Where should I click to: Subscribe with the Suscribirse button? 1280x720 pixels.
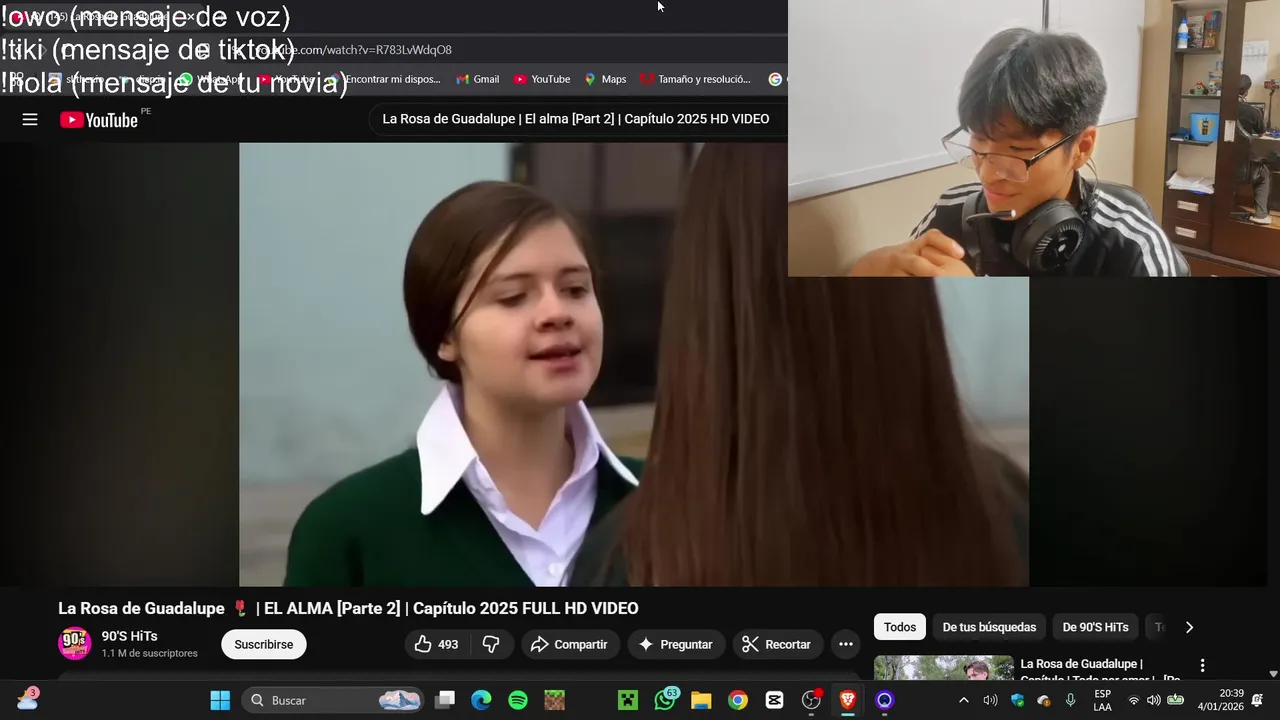[264, 645]
